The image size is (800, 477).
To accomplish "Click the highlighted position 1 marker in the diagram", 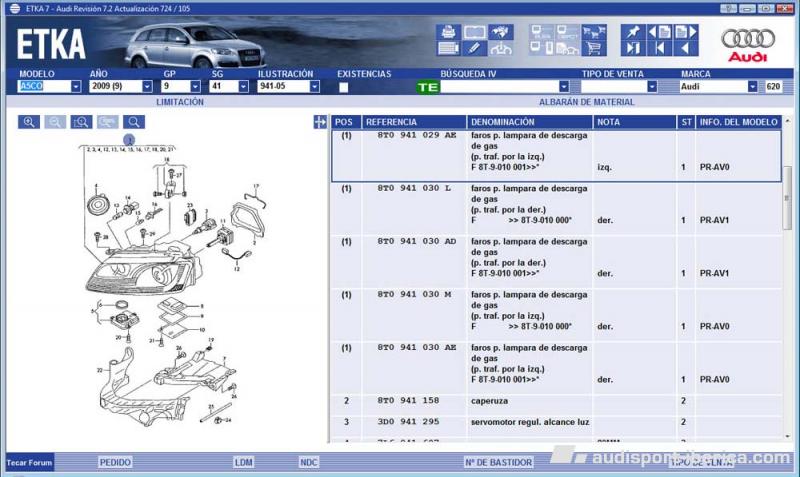I will pos(129,139).
